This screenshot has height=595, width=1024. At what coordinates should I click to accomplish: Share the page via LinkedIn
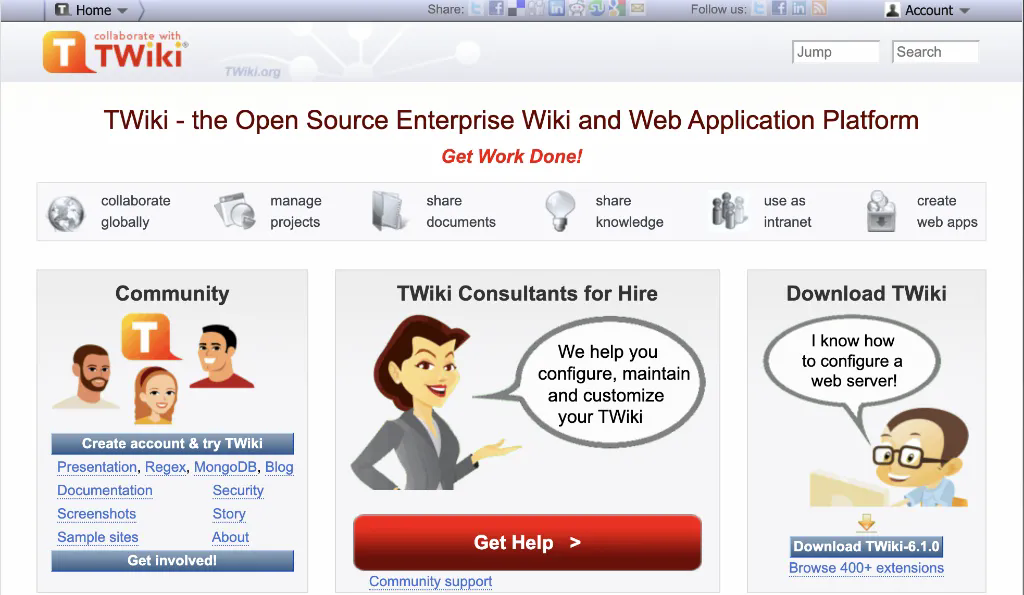coord(556,9)
